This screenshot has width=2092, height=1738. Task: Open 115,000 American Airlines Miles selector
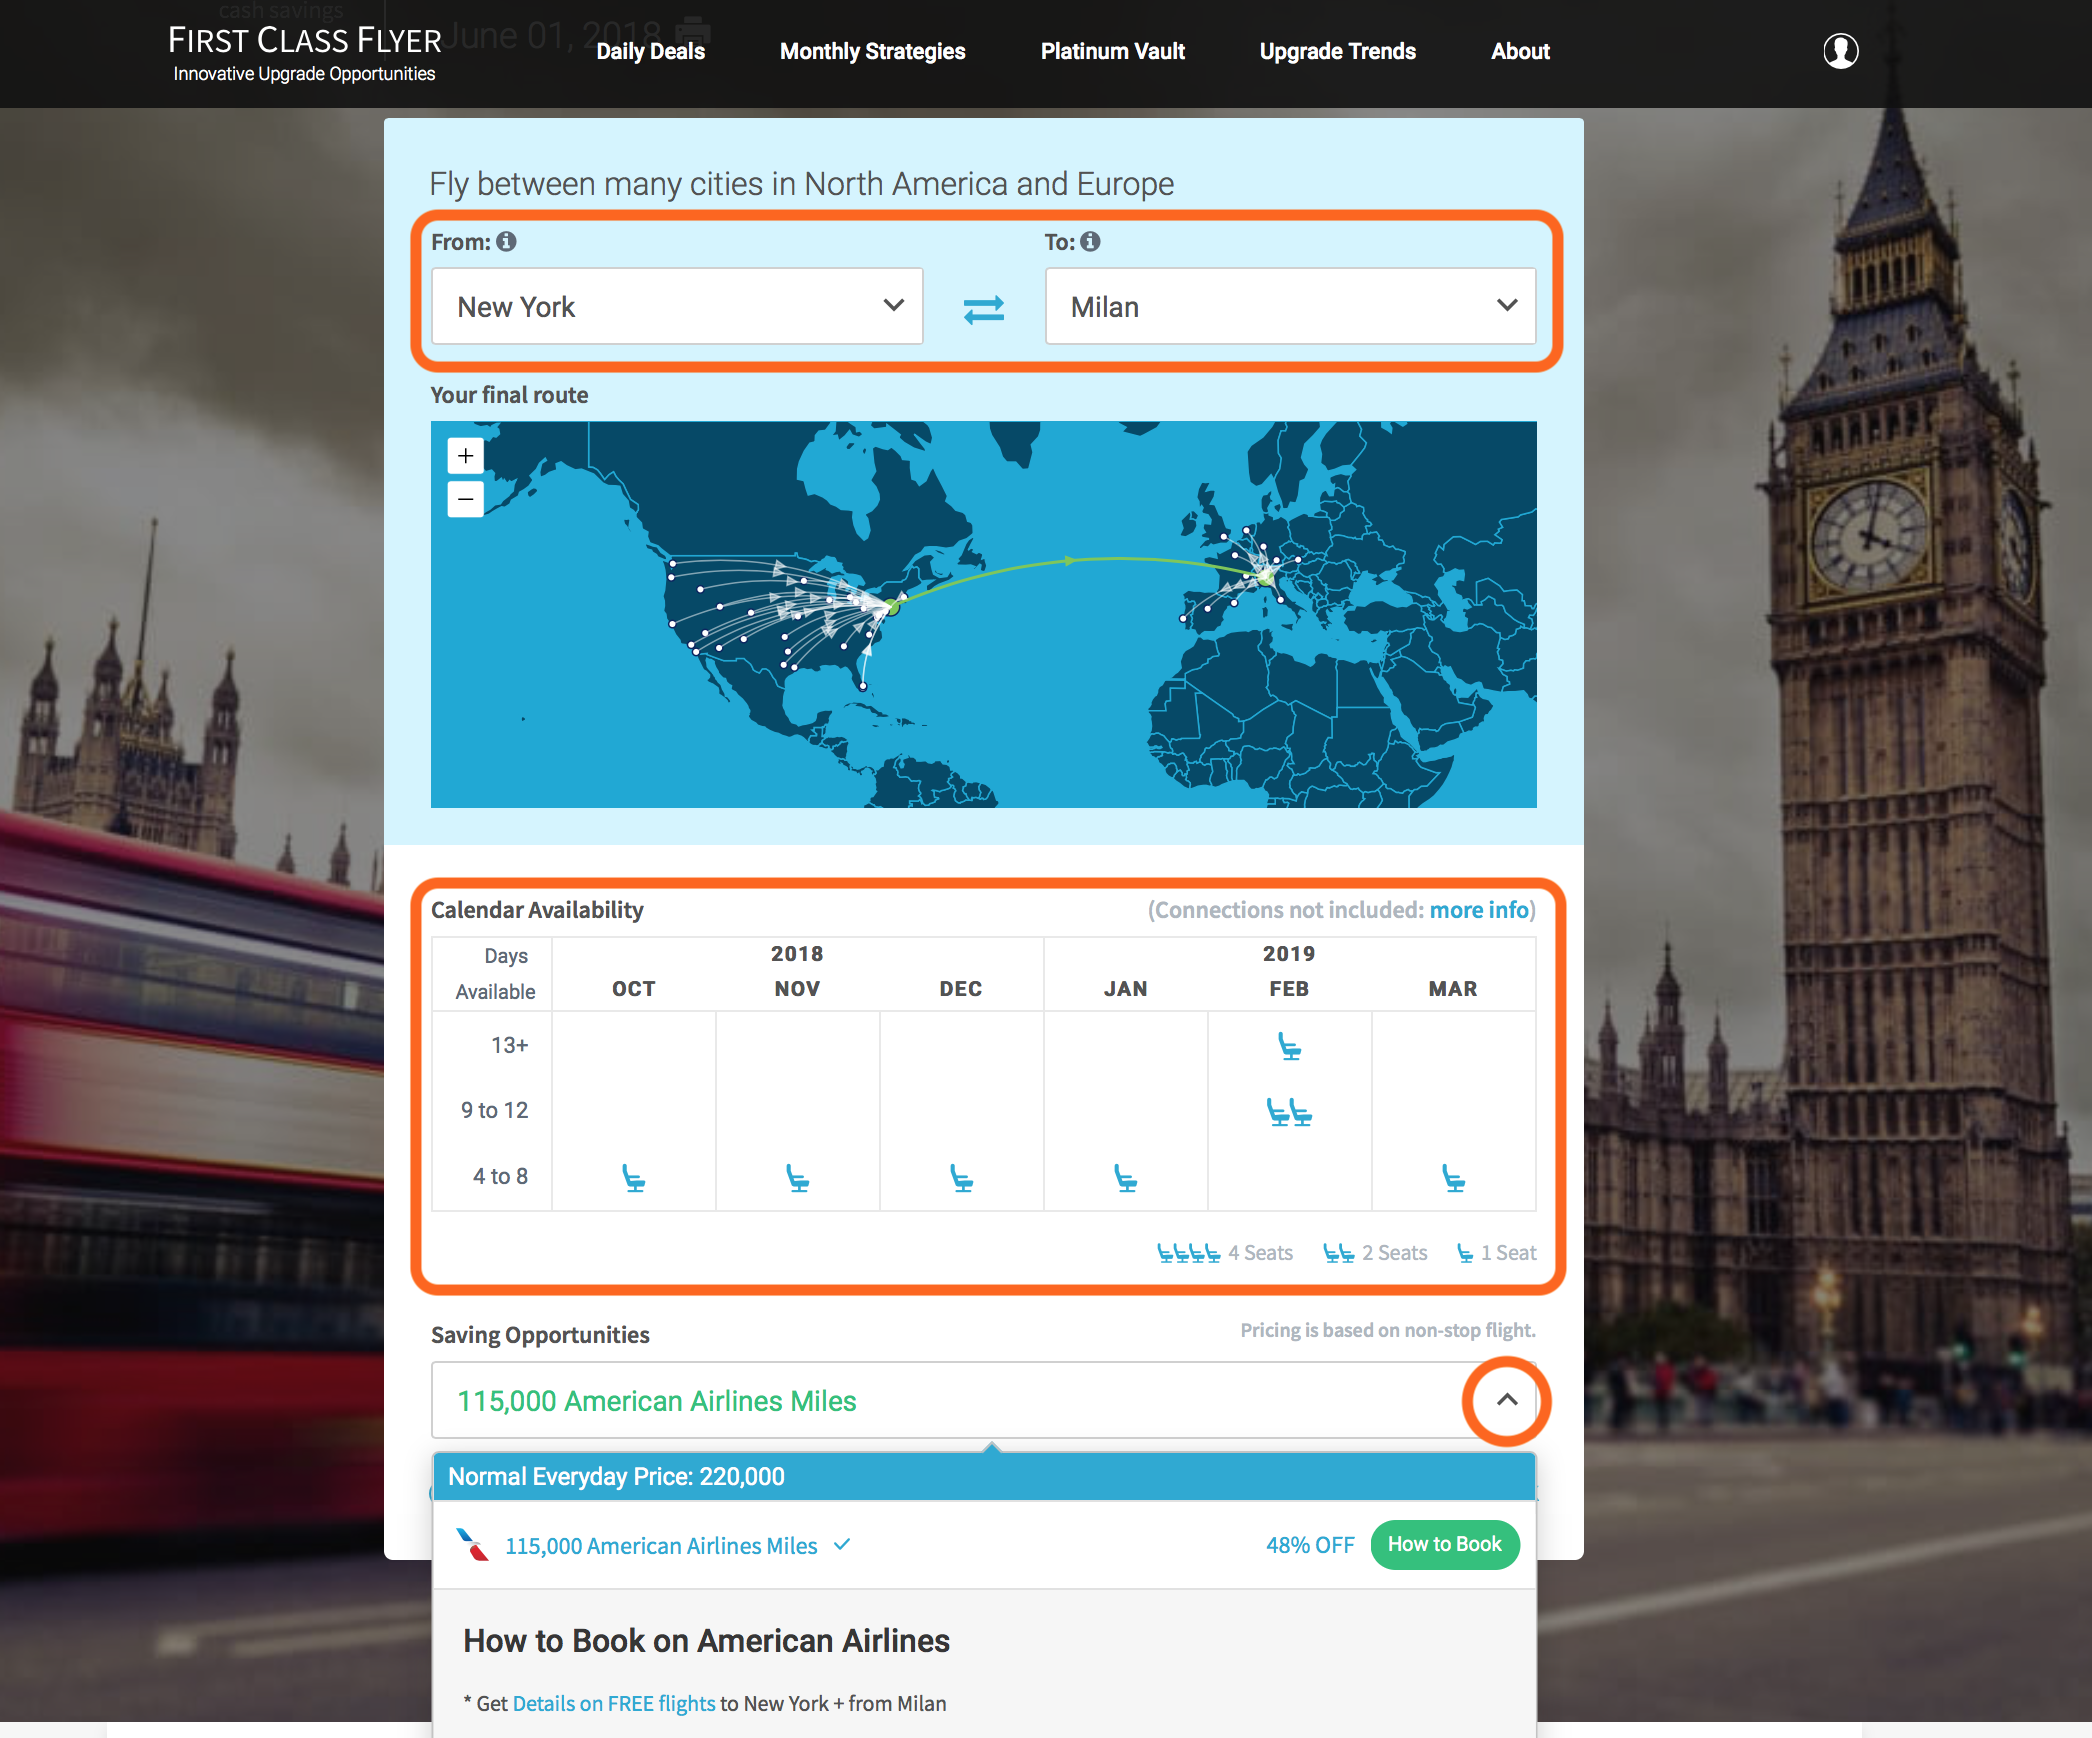(x=984, y=1400)
